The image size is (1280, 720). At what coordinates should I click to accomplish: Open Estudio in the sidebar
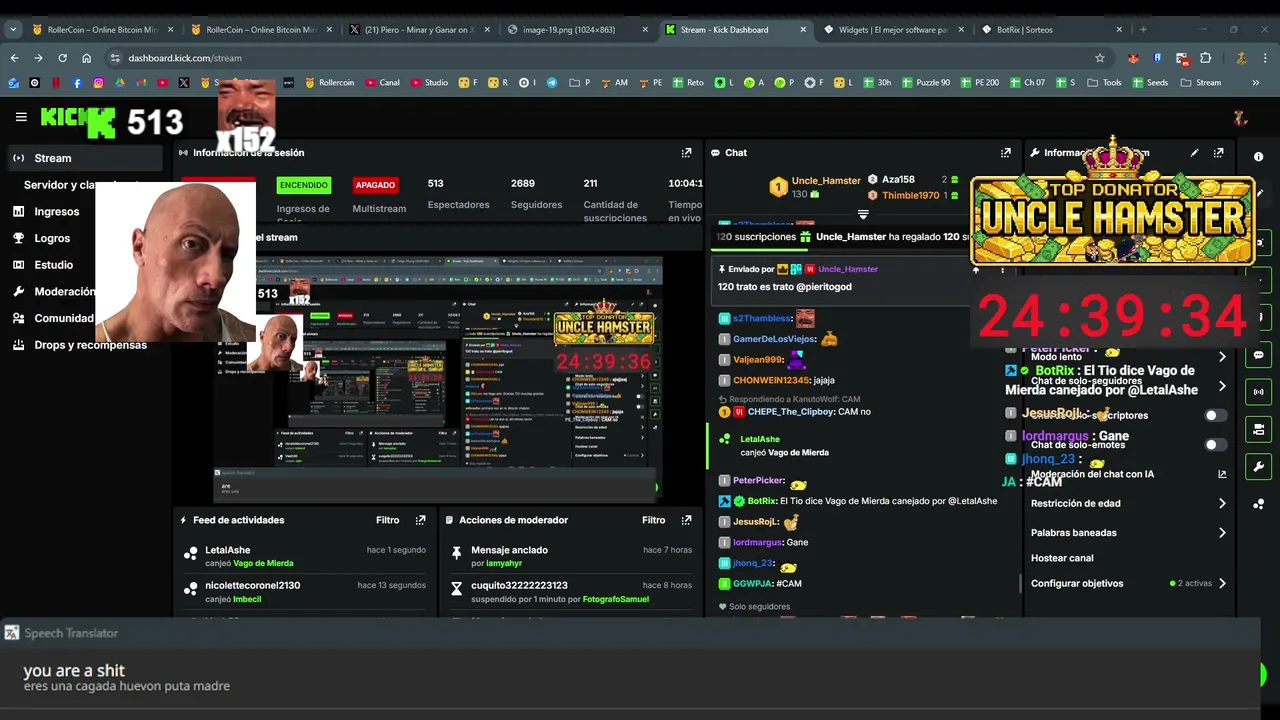[53, 265]
